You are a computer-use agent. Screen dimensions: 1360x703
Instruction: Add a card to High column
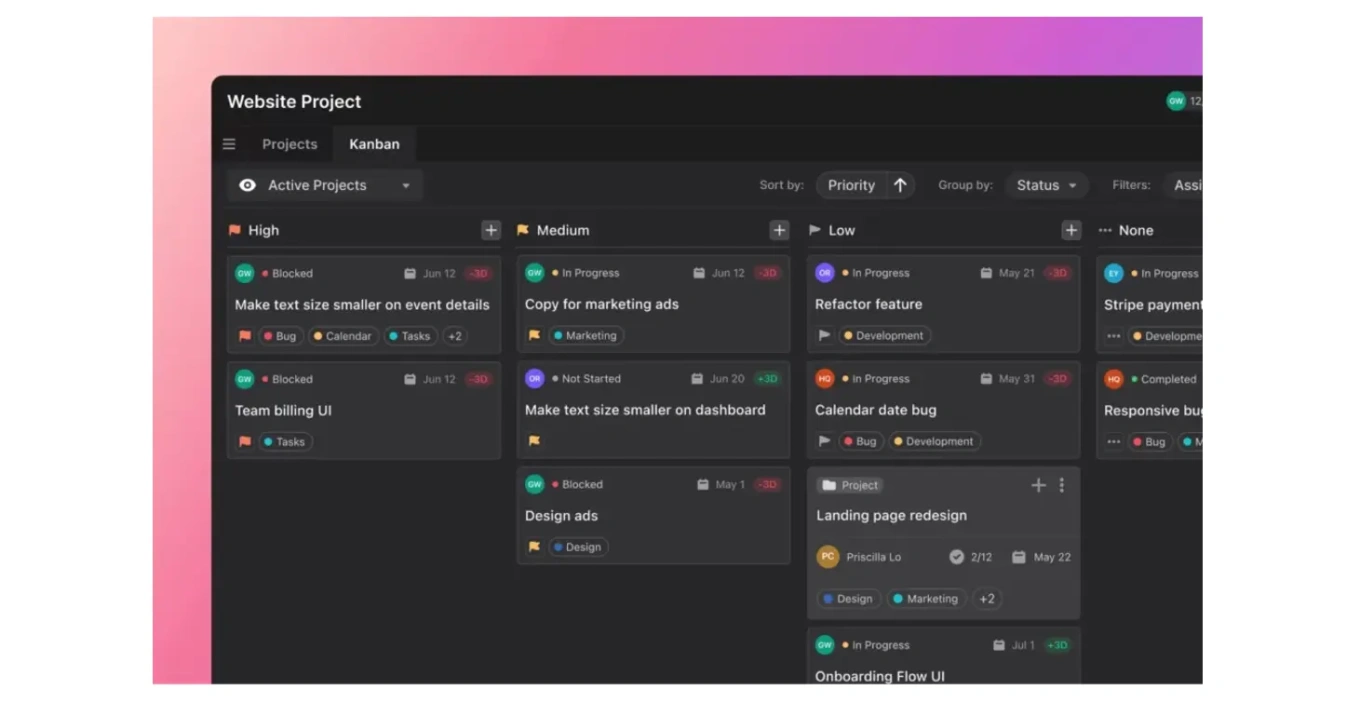click(490, 230)
